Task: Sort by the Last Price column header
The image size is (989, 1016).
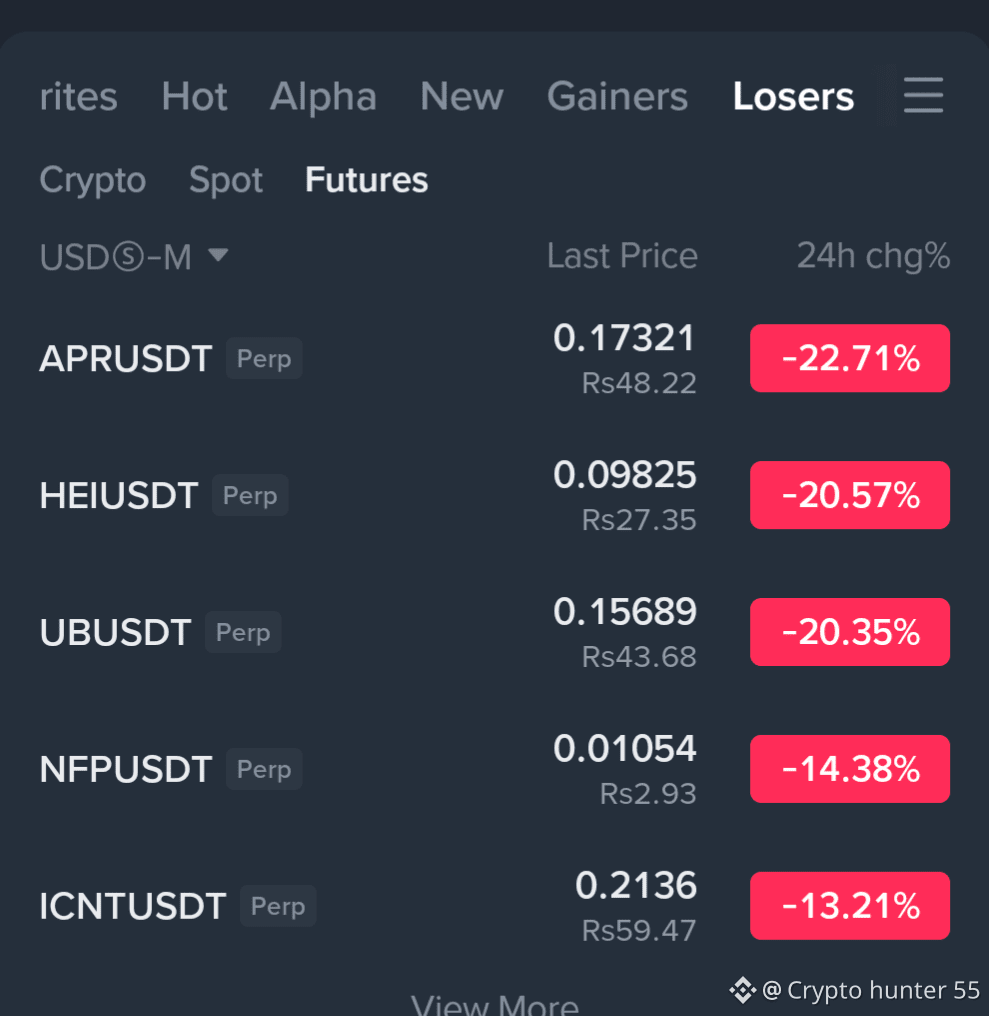Action: coord(622,256)
